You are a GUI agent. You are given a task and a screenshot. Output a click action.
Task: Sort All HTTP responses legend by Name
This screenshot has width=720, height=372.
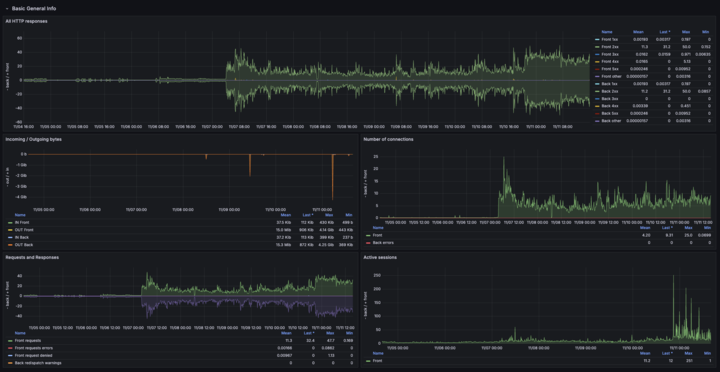click(x=607, y=33)
